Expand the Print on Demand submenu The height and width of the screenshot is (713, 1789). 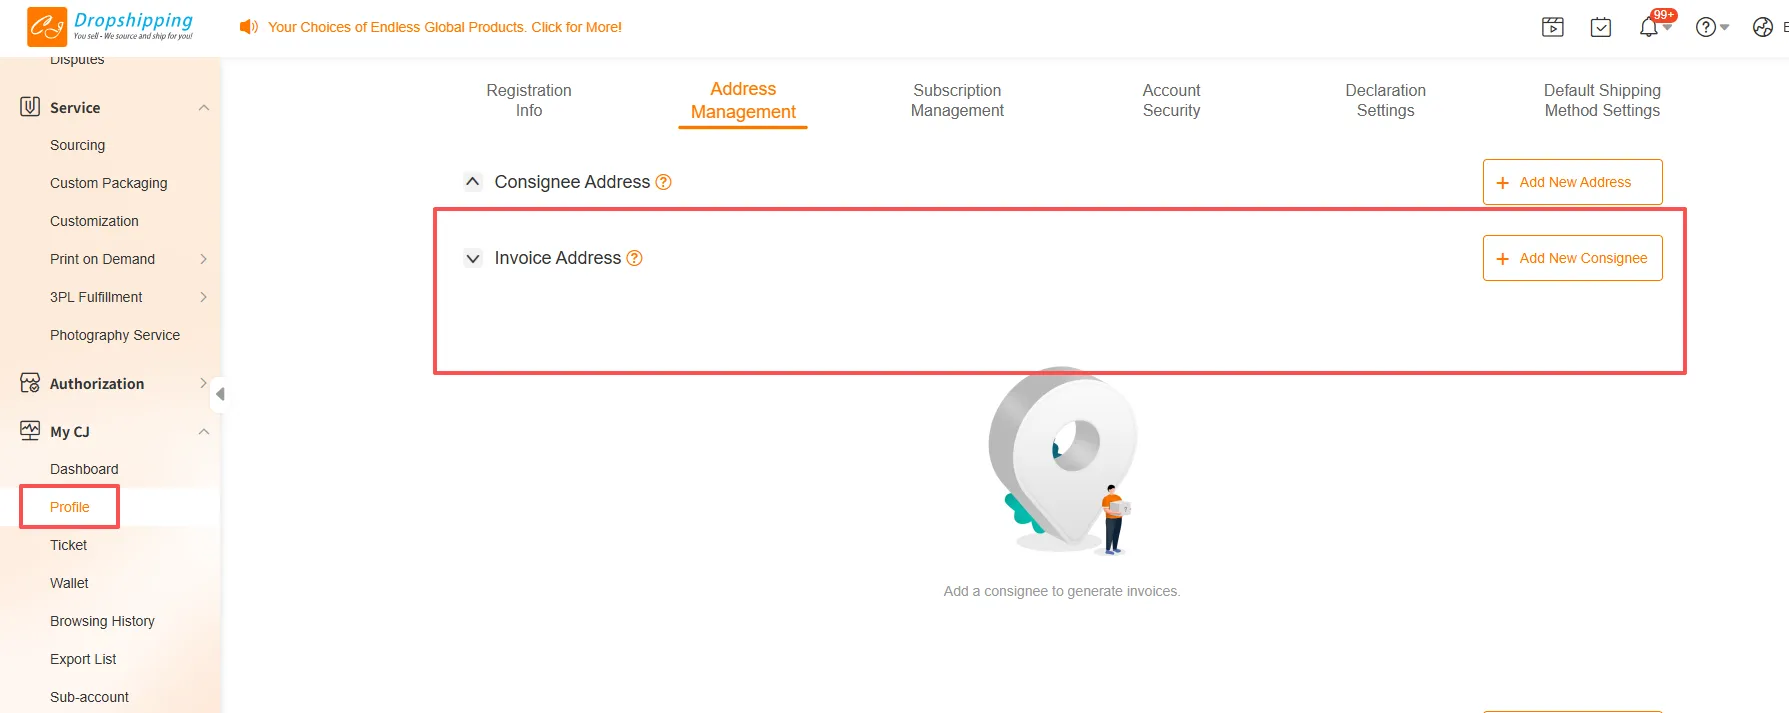click(203, 259)
